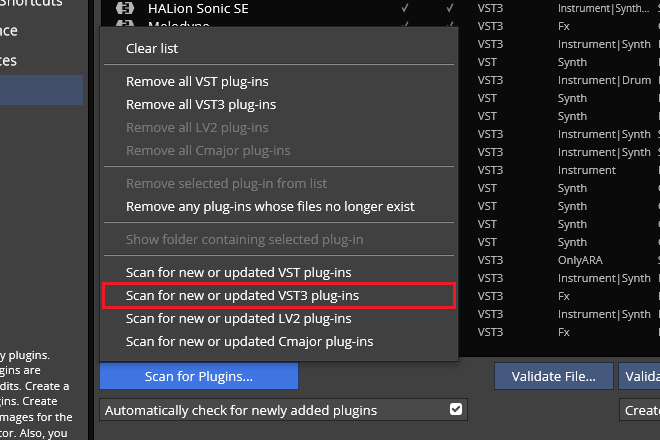This screenshot has height=440, width=660.
Task: Select Remove all VST plug-ins
Action: 197,81
